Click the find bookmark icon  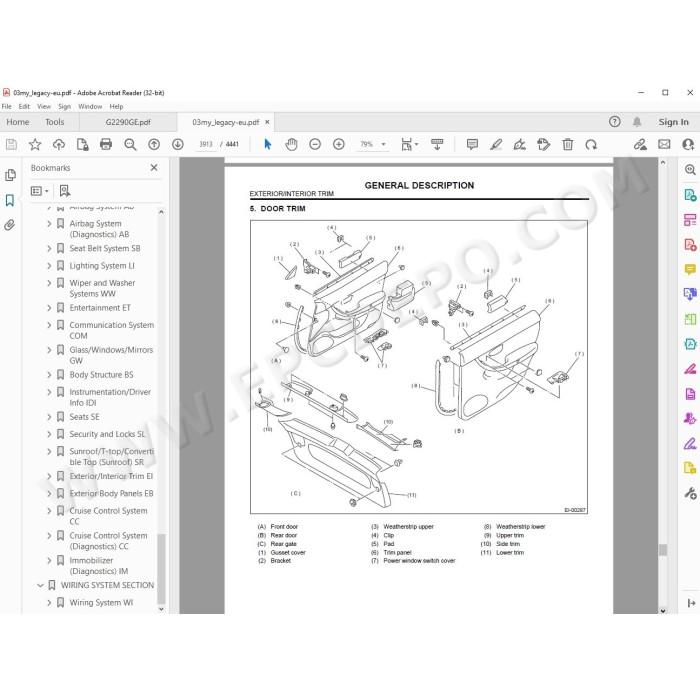65,191
